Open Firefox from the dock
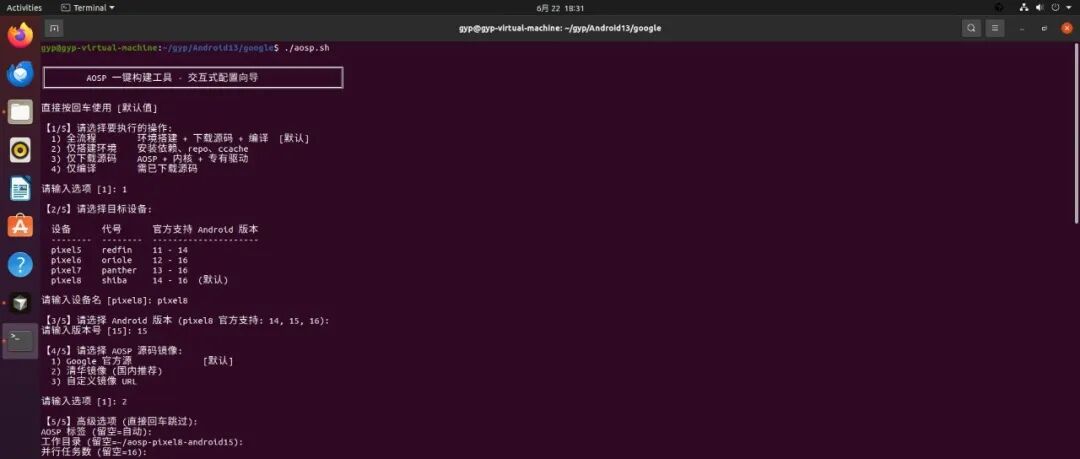Screen dimensions: 1080x459 21,34
